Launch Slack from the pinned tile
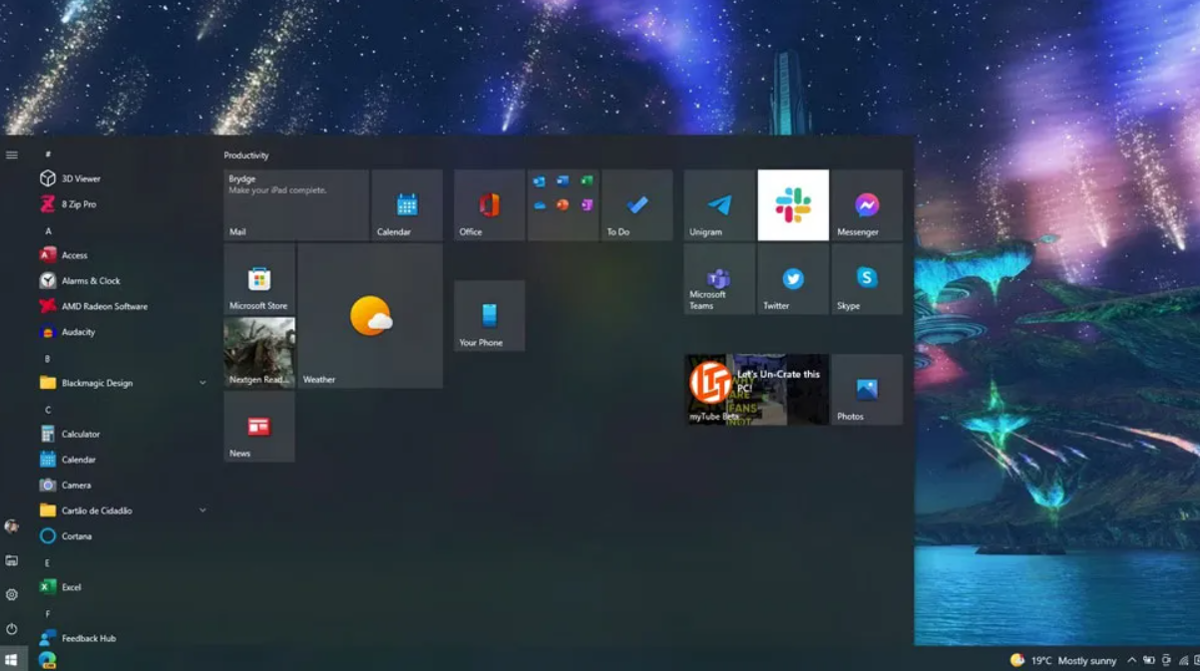The width and height of the screenshot is (1200, 671). 793,205
